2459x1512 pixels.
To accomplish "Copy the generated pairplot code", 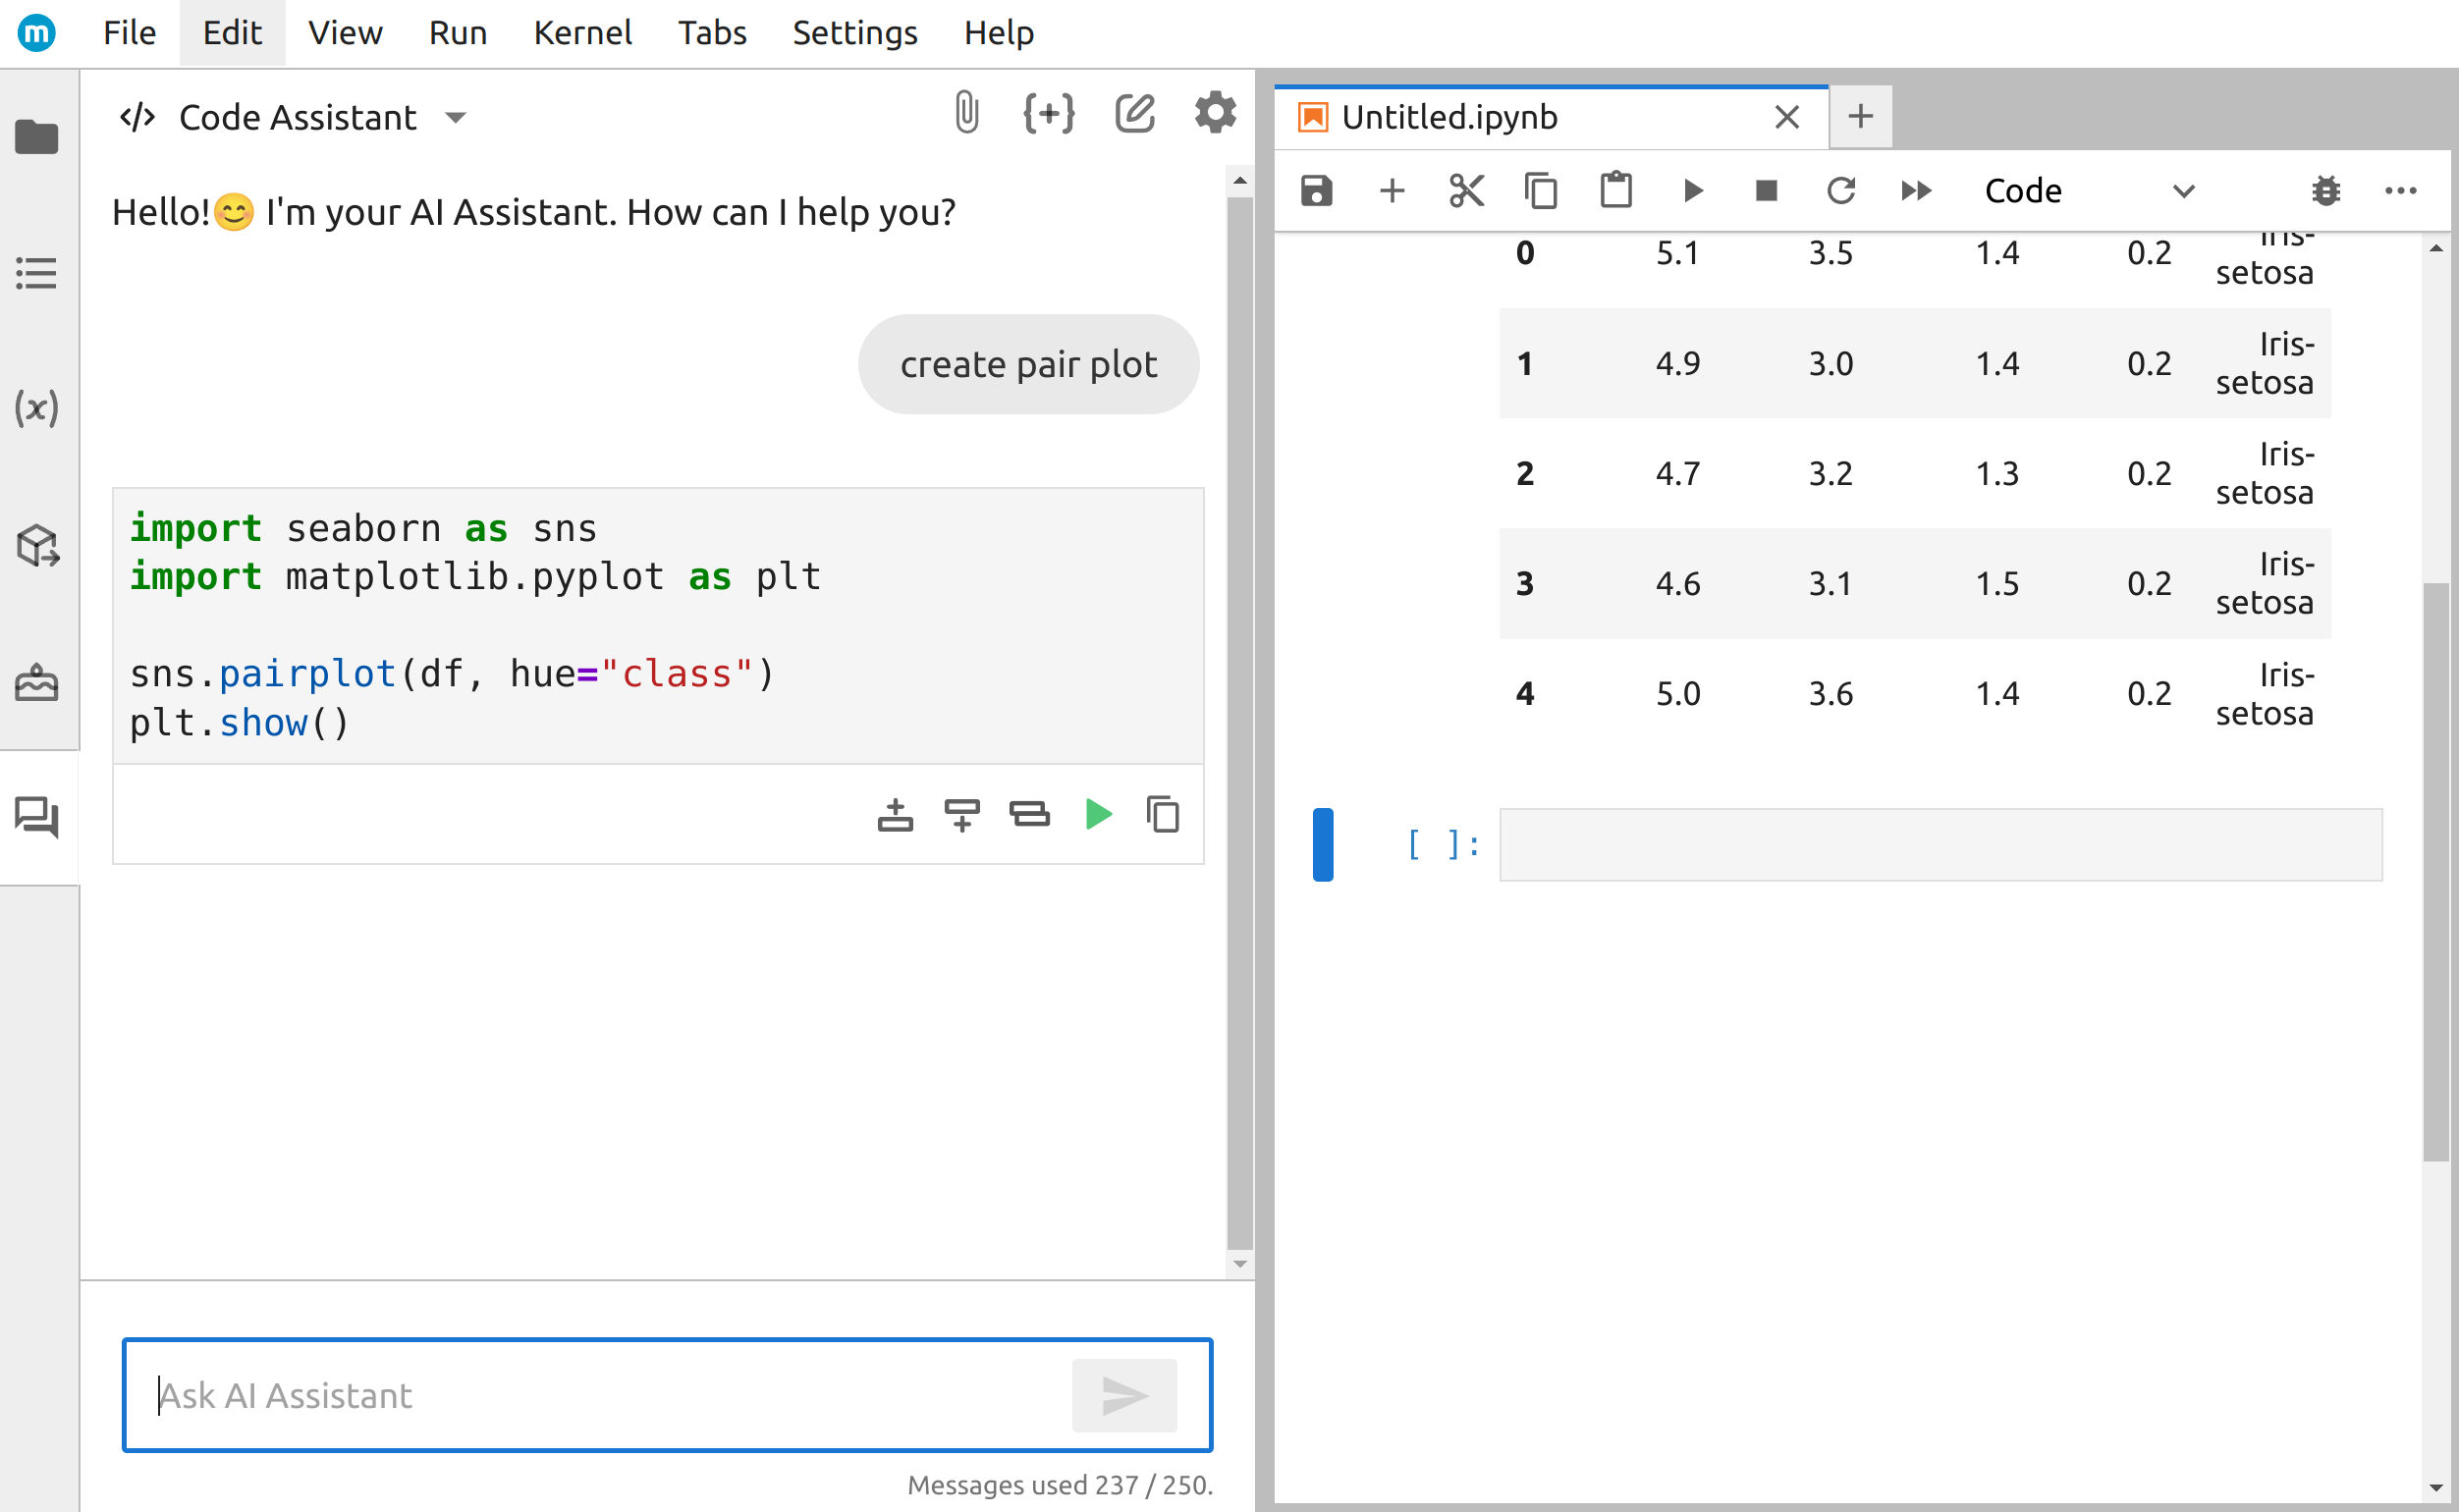I will click(1163, 814).
